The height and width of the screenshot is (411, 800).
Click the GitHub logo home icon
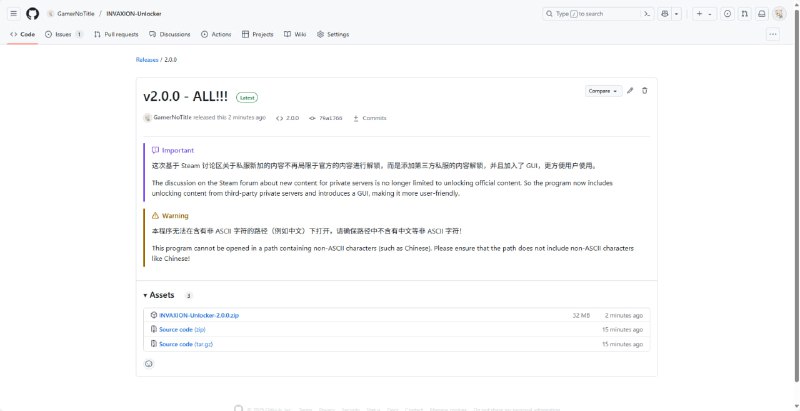click(32, 14)
